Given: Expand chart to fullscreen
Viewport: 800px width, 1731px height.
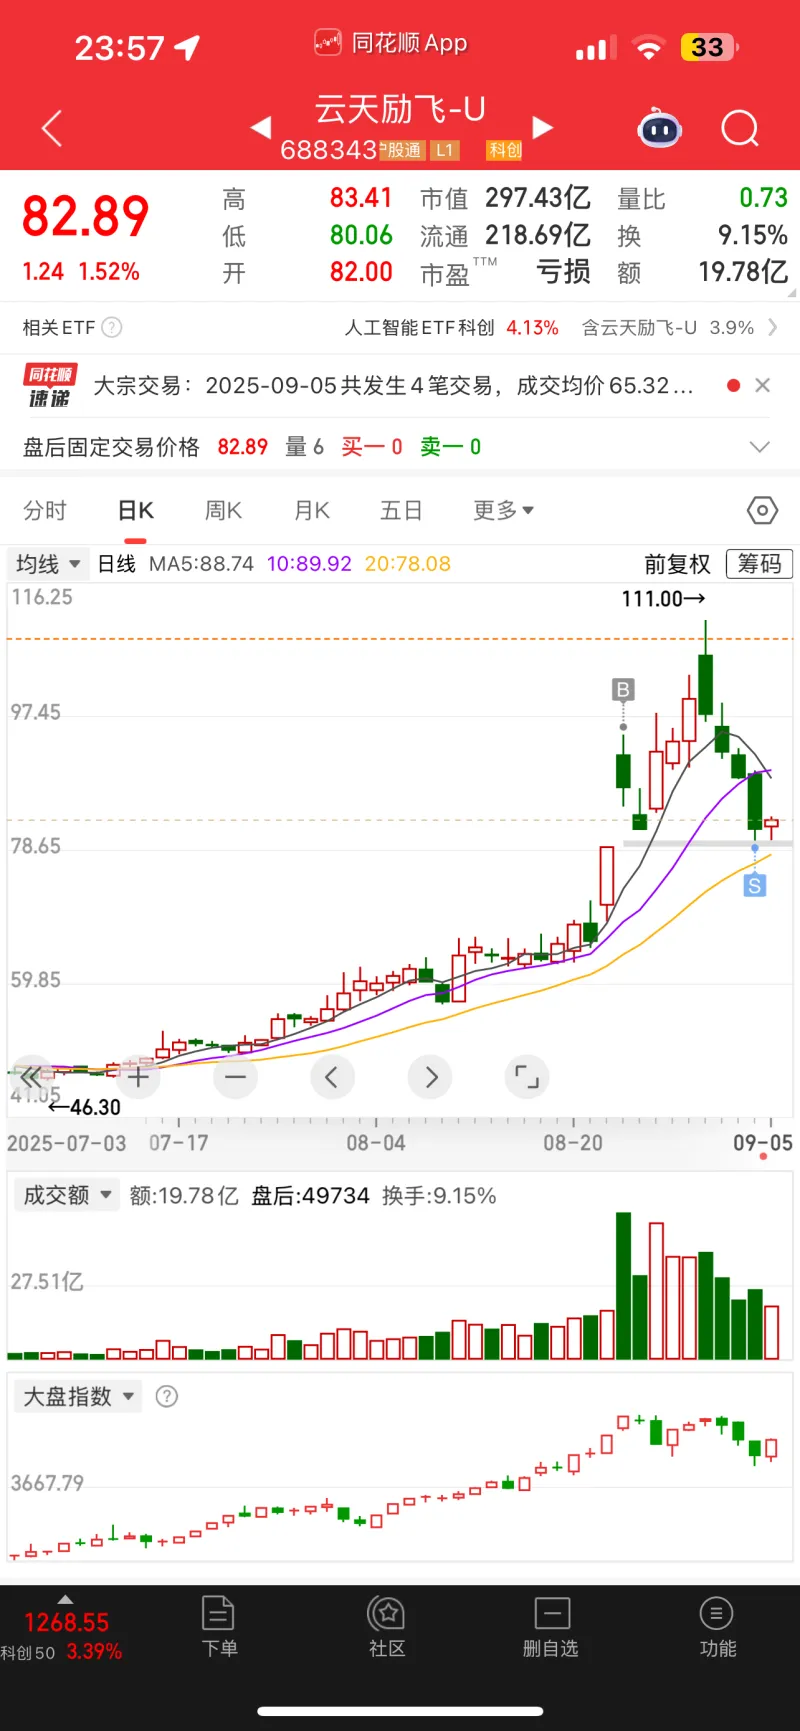Looking at the screenshot, I should [x=527, y=1077].
